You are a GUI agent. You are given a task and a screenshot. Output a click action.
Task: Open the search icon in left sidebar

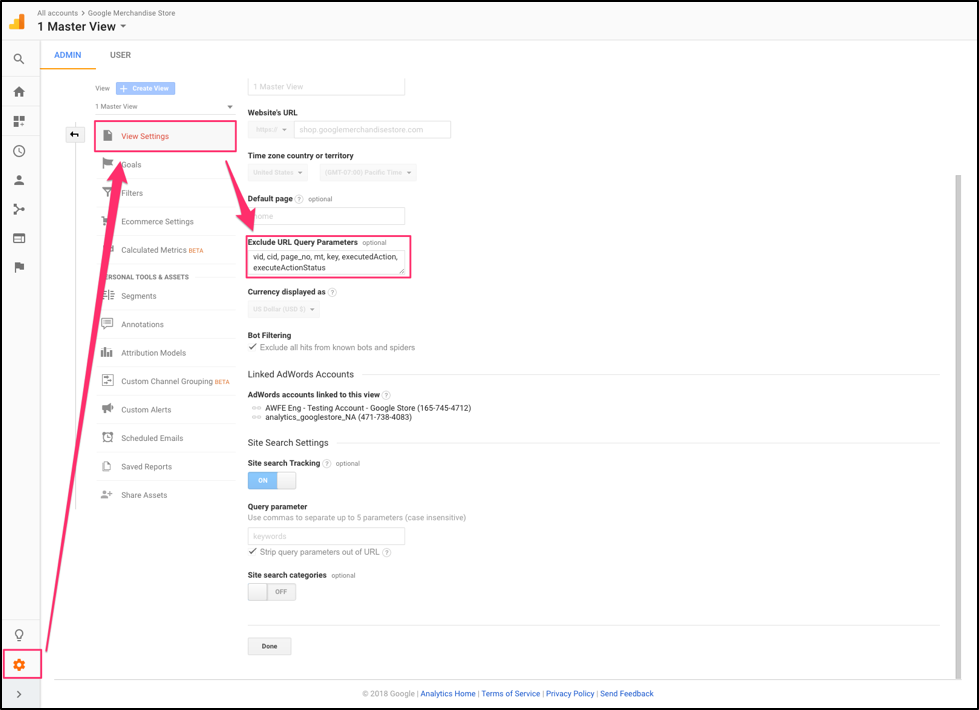tap(19, 59)
